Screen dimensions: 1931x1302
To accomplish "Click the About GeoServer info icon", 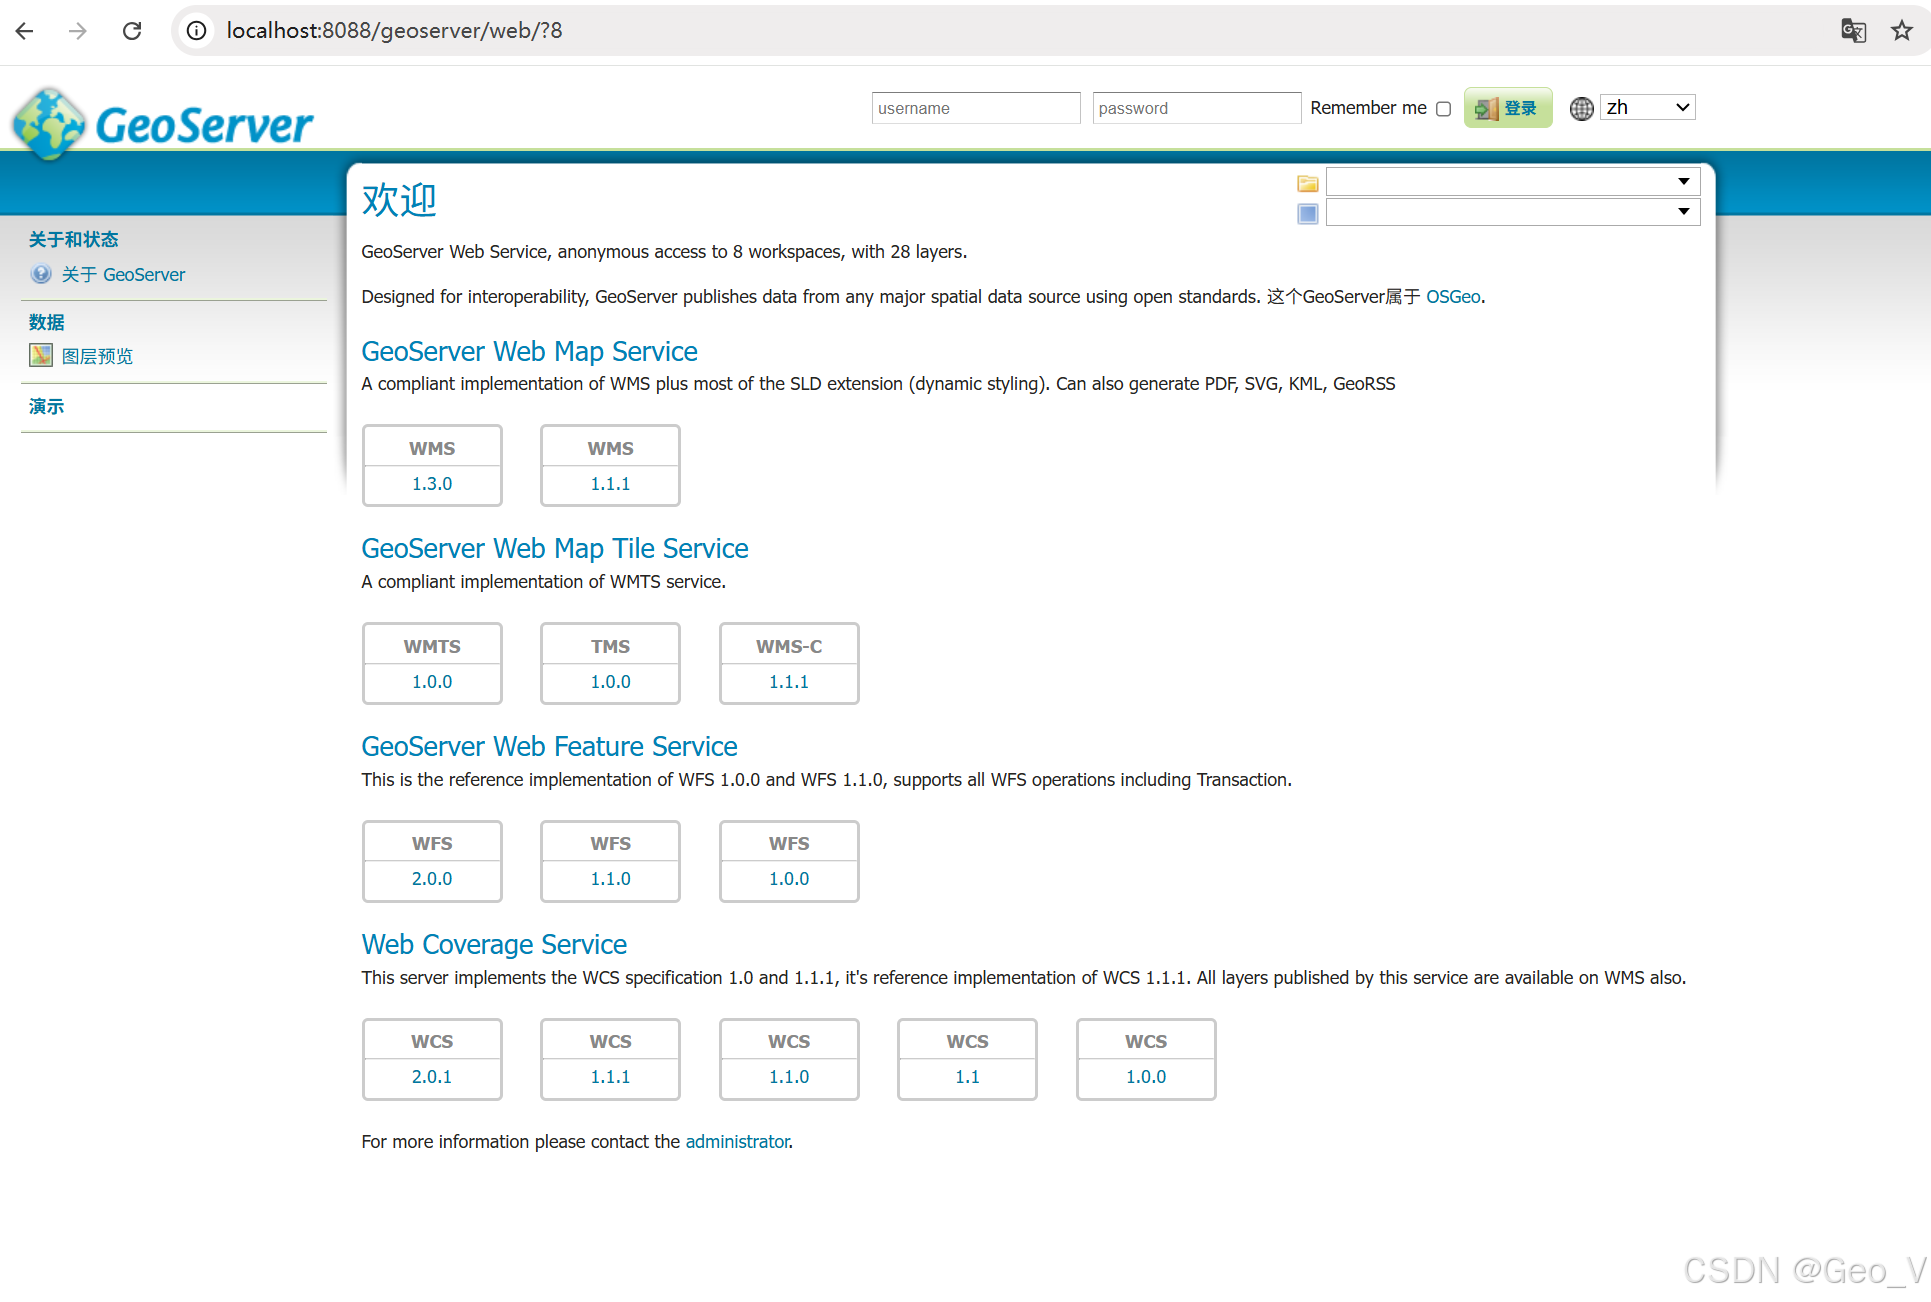I will [41, 274].
